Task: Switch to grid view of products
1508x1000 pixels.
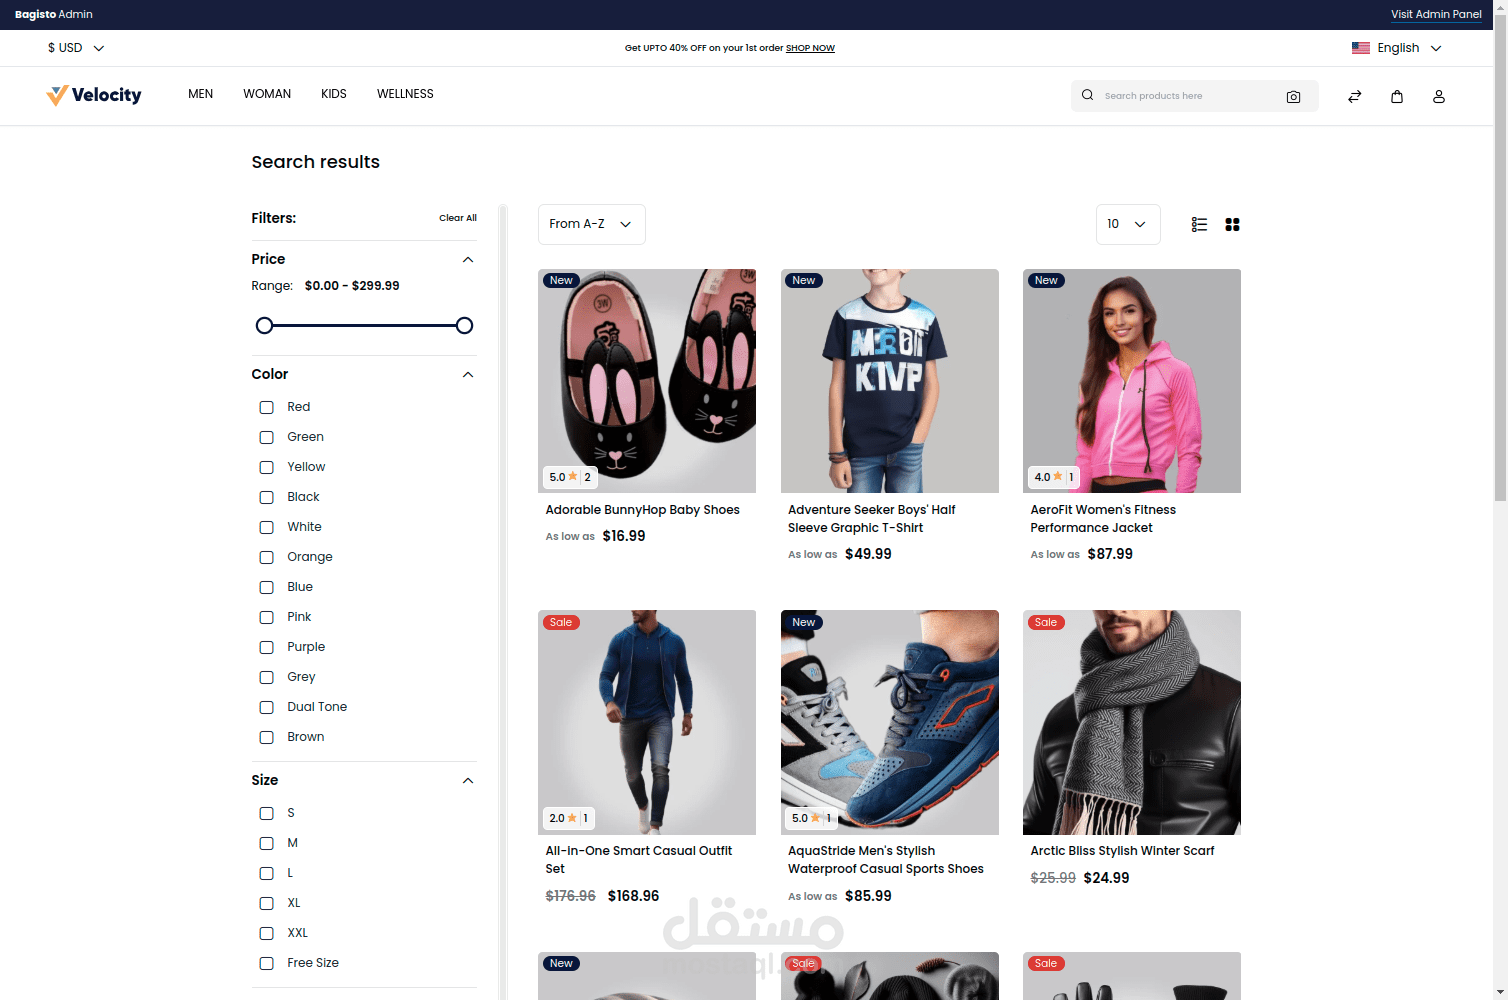Action: 1232,224
